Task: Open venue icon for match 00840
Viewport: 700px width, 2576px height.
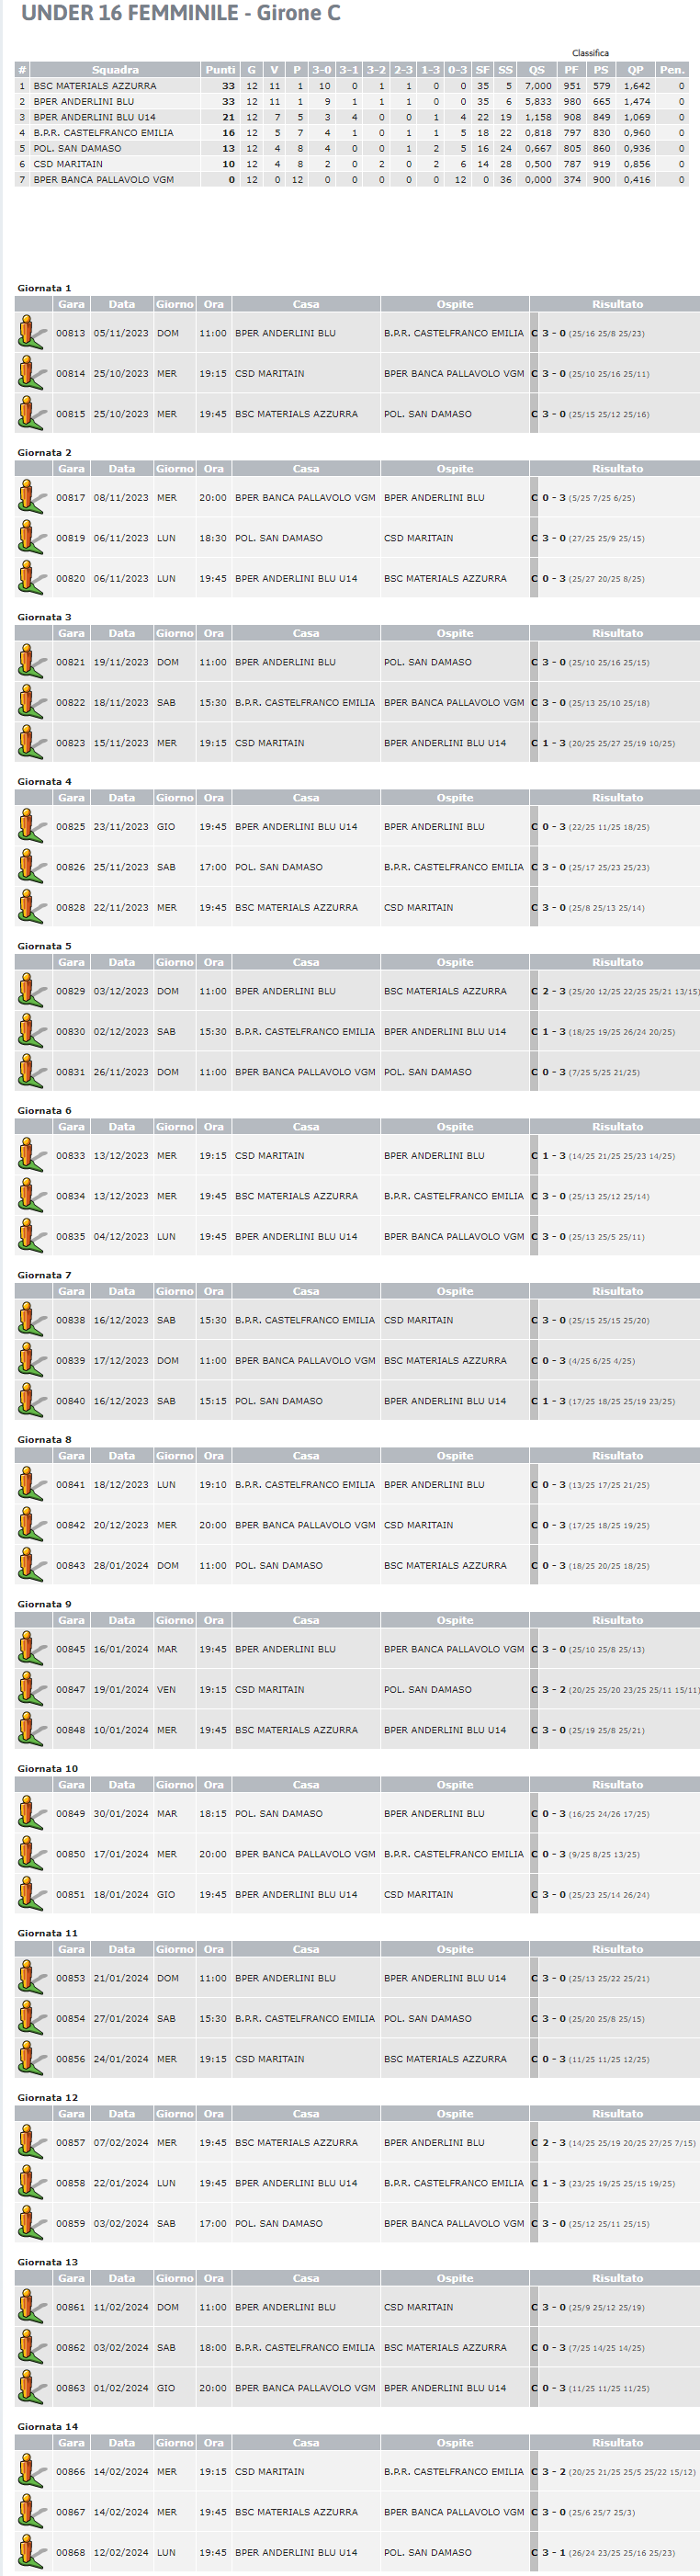Action: coord(32,1401)
